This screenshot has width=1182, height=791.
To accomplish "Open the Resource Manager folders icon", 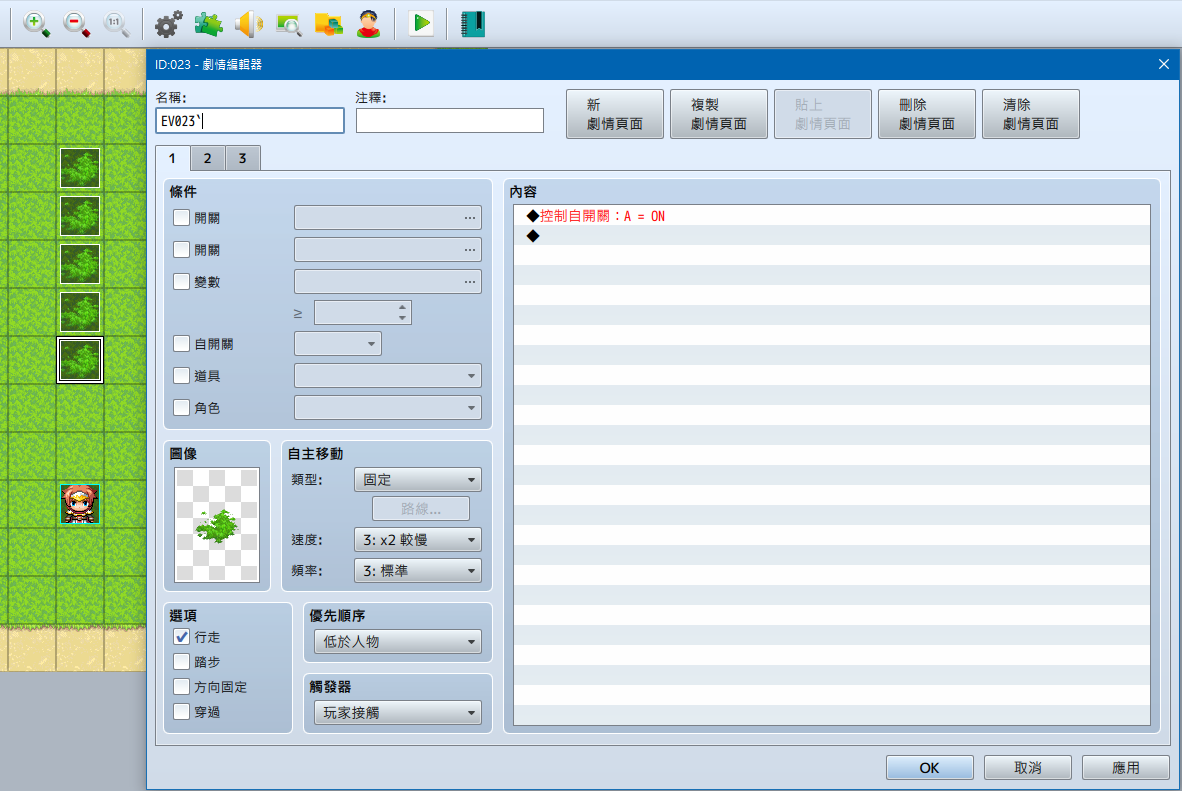I will pyautogui.click(x=329, y=24).
